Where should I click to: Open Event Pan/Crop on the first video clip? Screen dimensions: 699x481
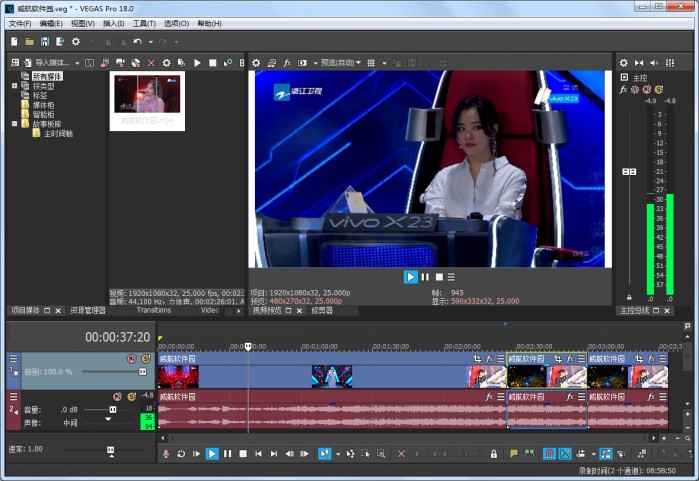(x=477, y=358)
